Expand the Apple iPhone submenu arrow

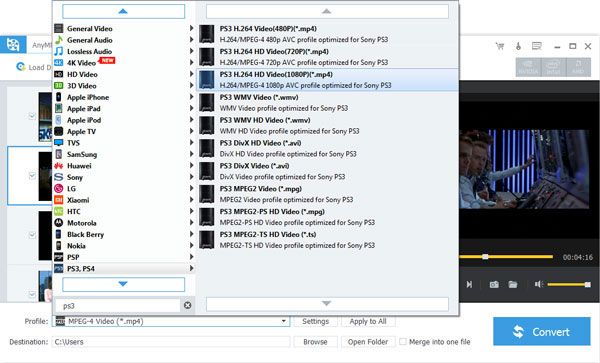pyautogui.click(x=191, y=97)
